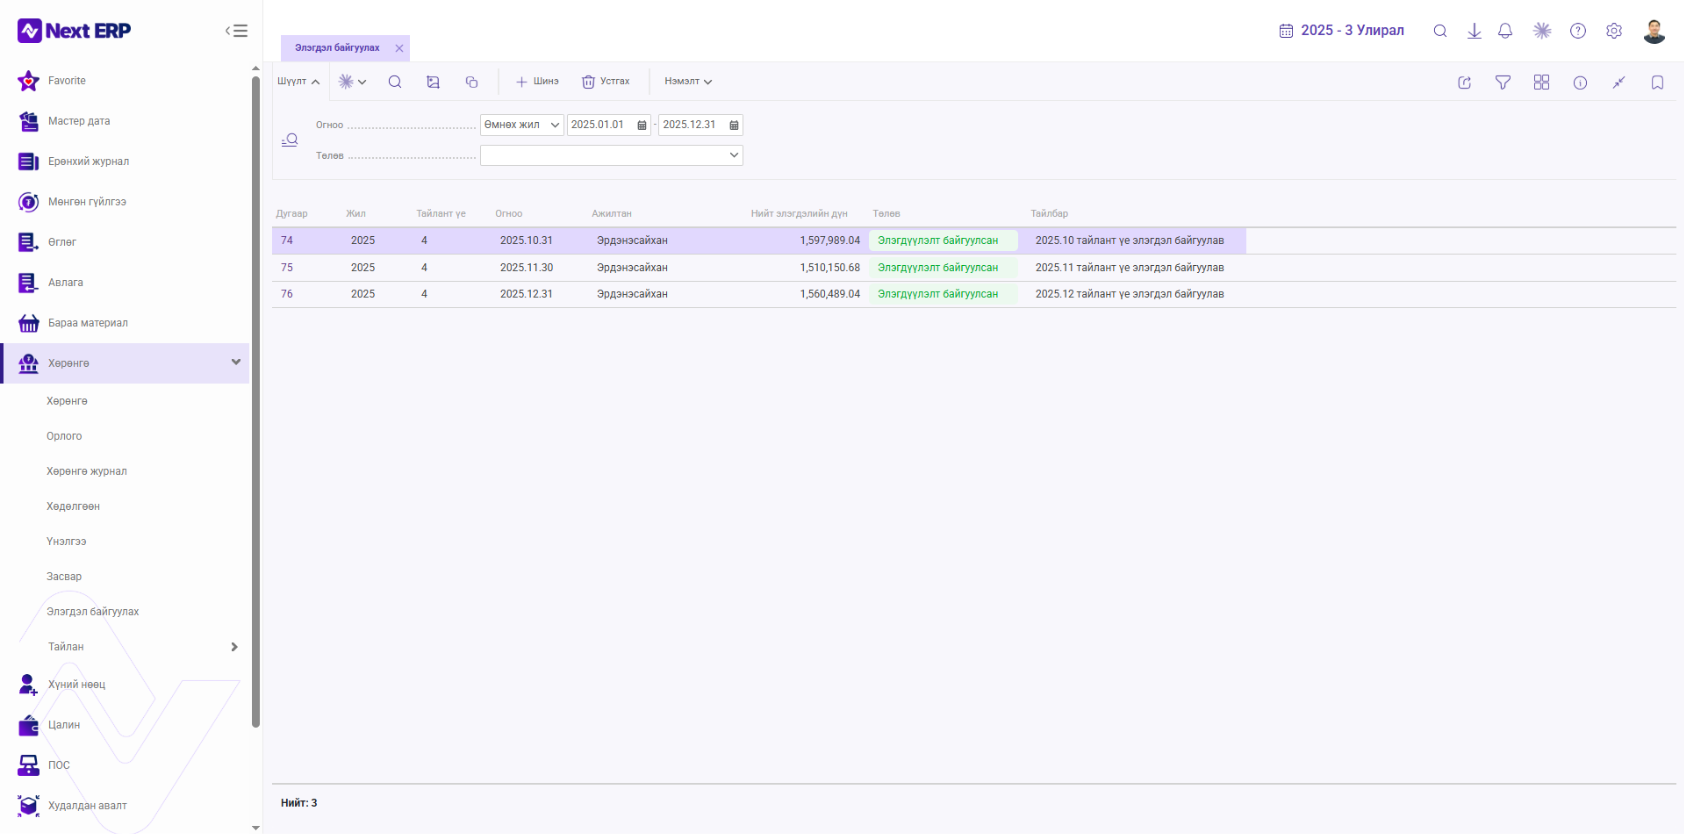Screen dimensions: 1684x834
Task: Open the notifications bell icon
Action: click(1505, 31)
